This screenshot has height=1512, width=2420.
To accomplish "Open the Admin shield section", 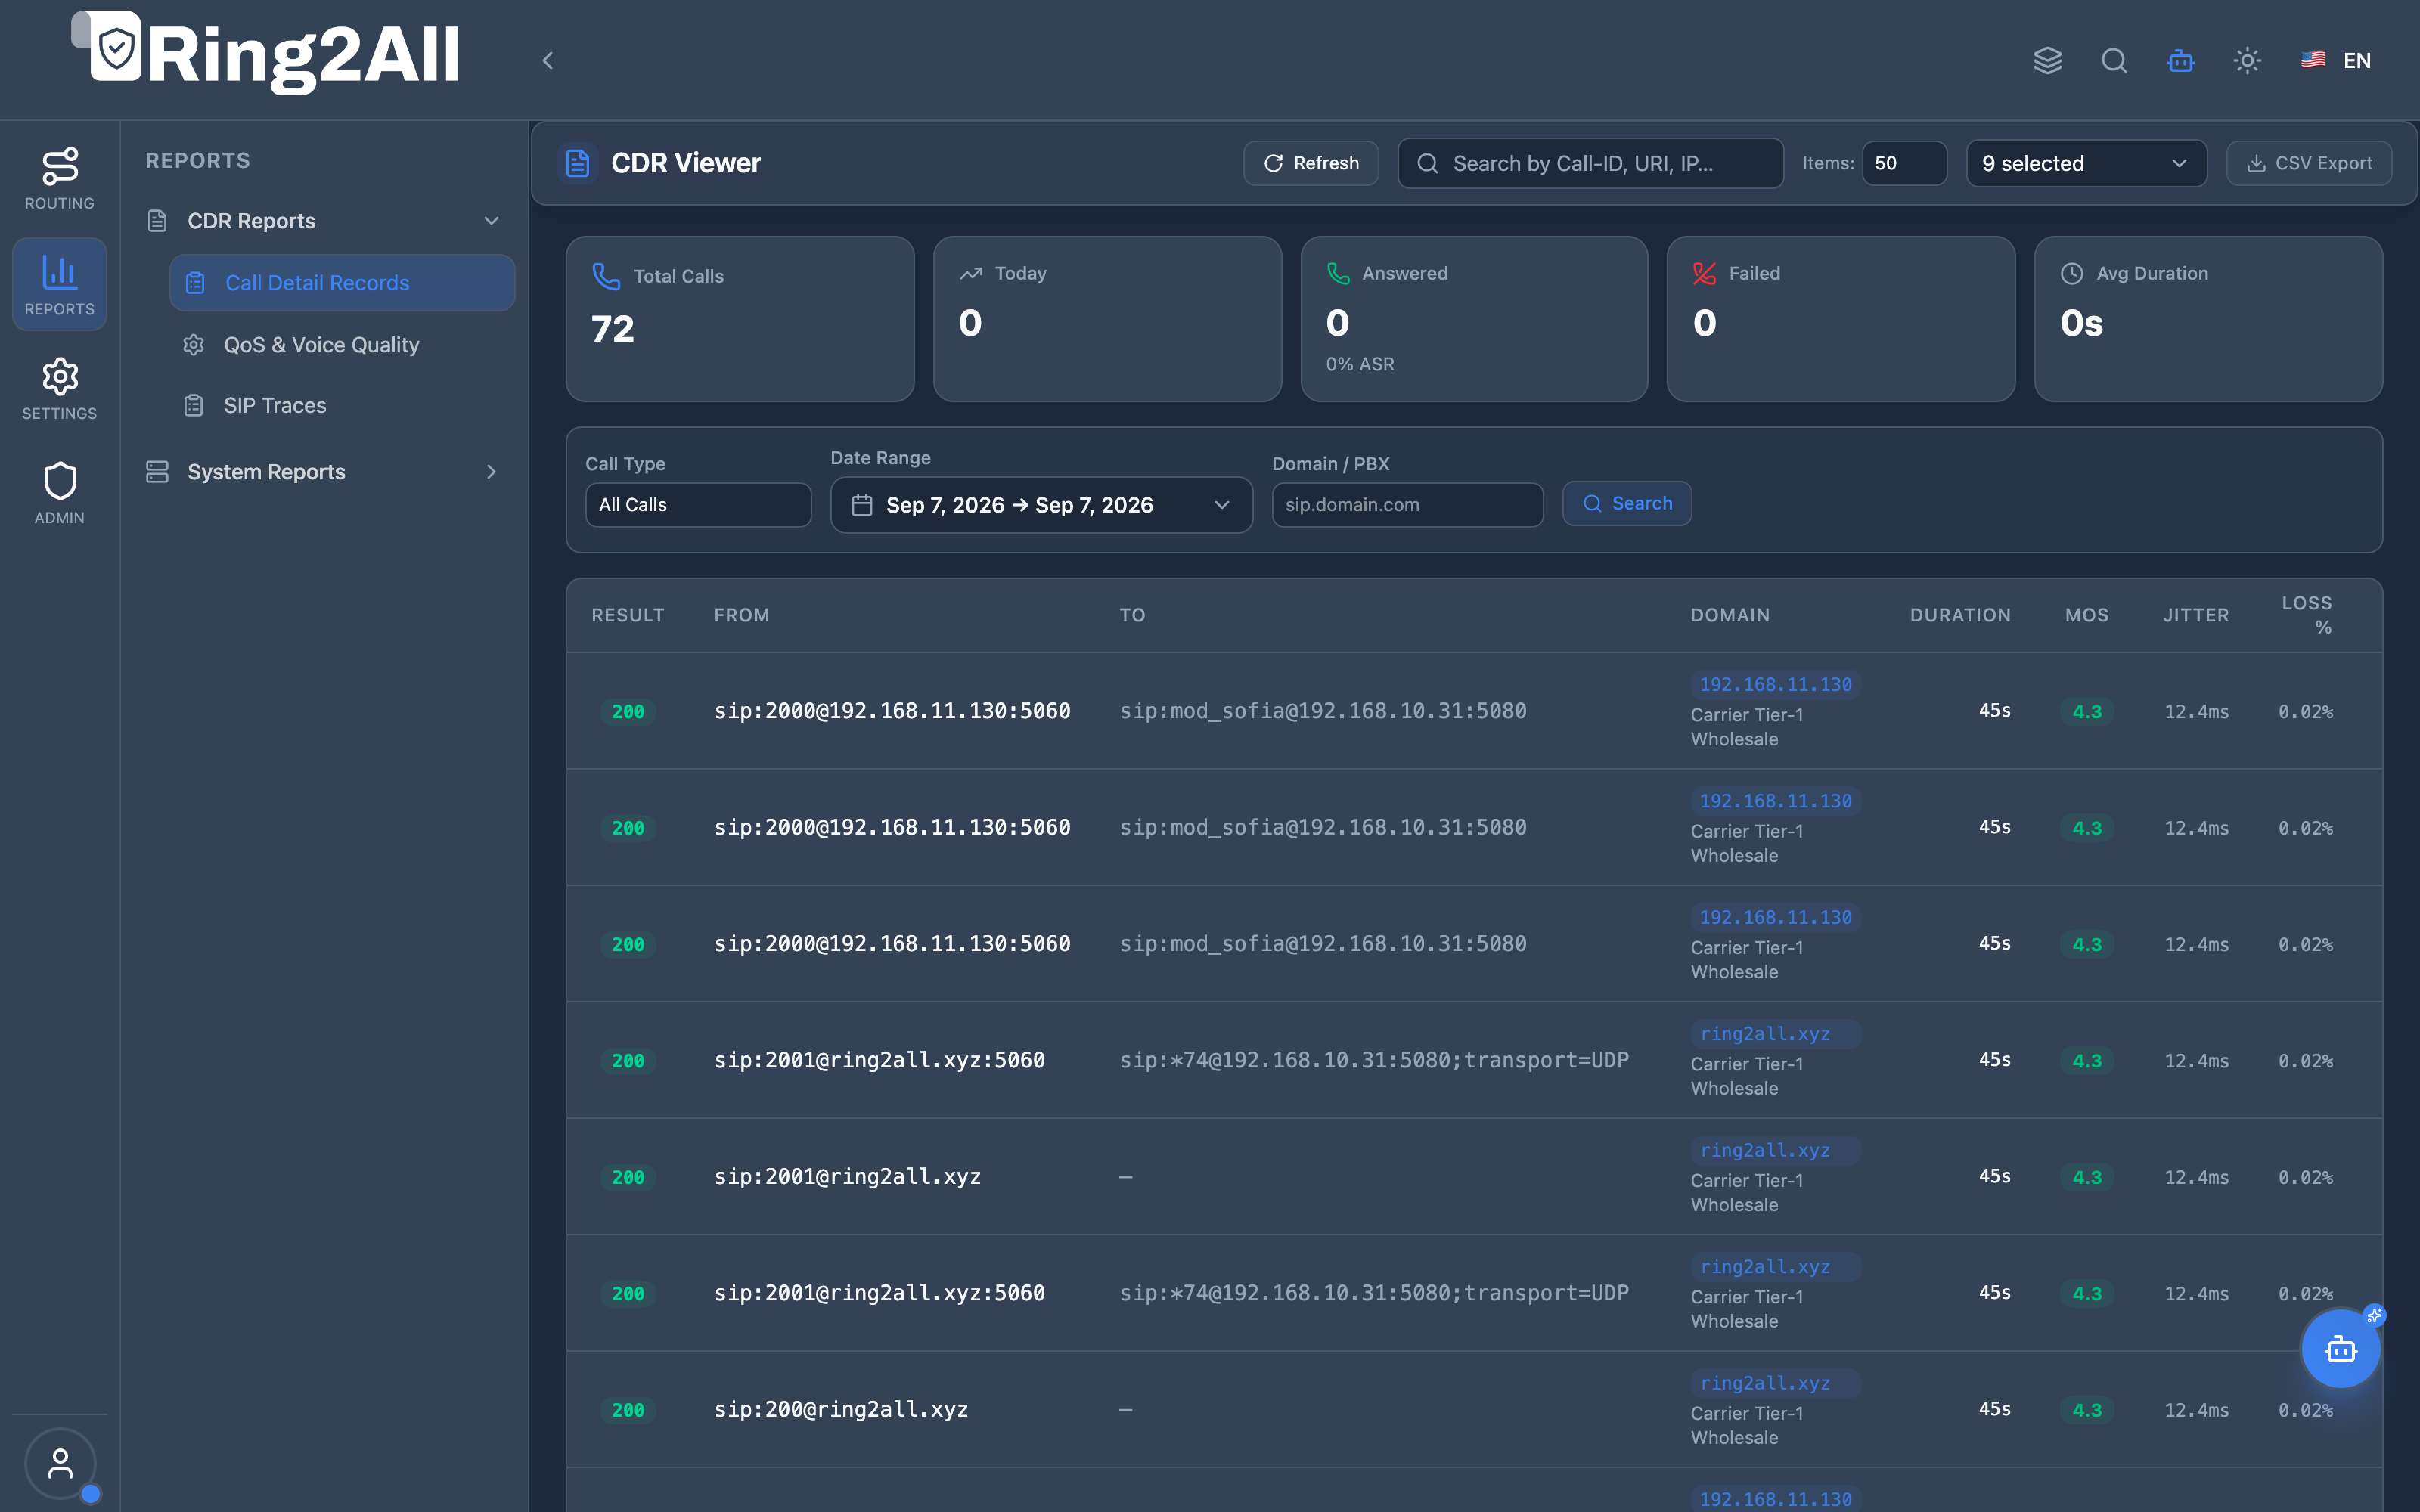I will coord(59,493).
